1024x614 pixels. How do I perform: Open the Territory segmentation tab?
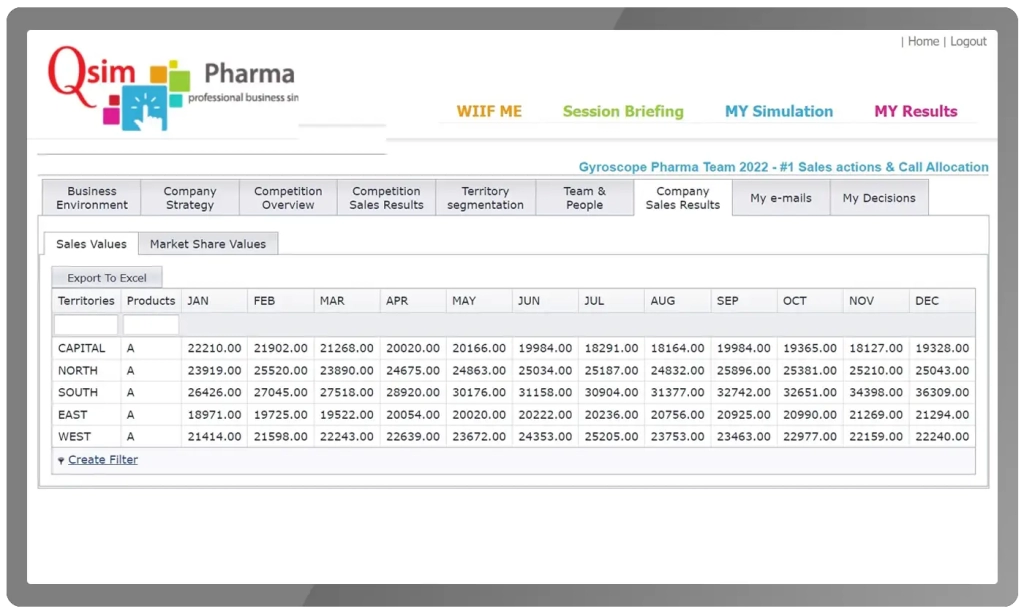tap(485, 198)
